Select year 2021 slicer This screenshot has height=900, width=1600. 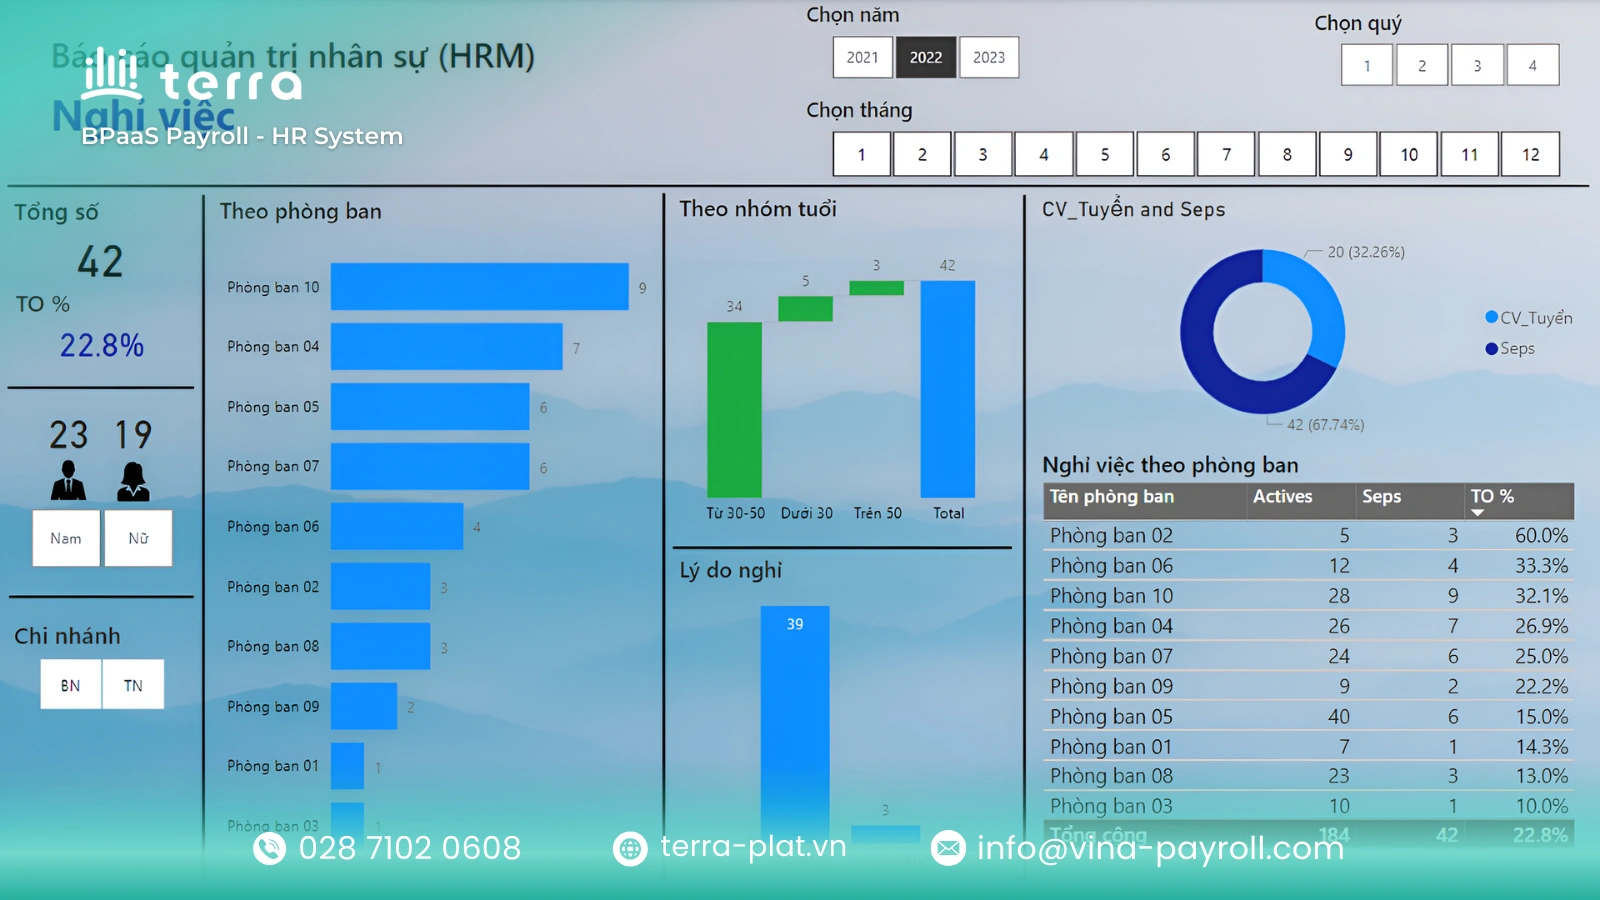click(x=862, y=57)
